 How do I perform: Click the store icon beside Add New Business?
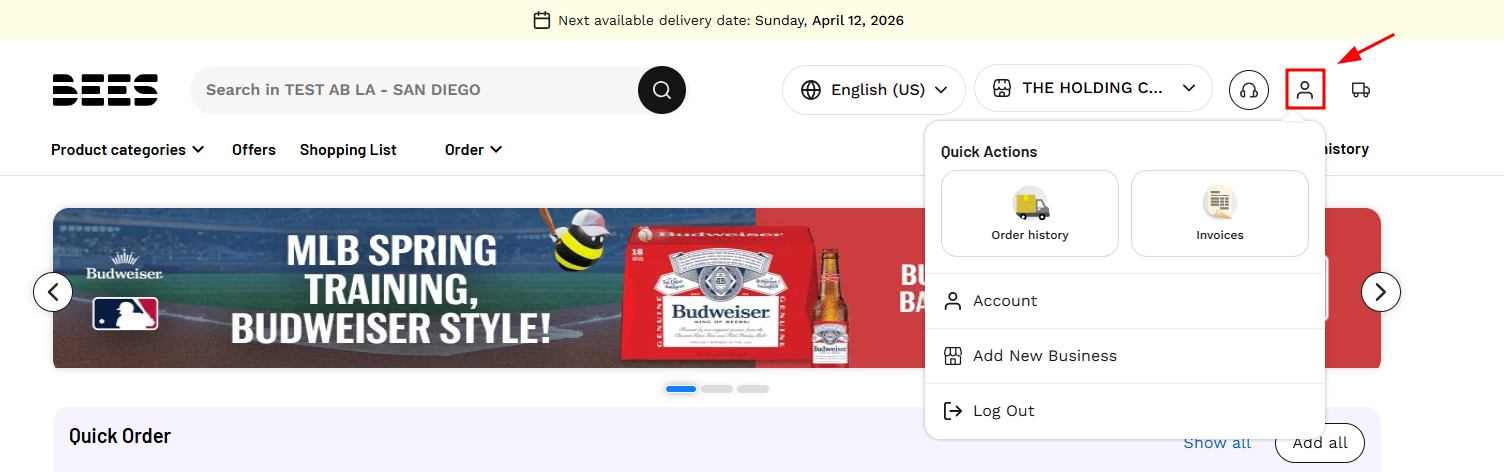click(953, 356)
